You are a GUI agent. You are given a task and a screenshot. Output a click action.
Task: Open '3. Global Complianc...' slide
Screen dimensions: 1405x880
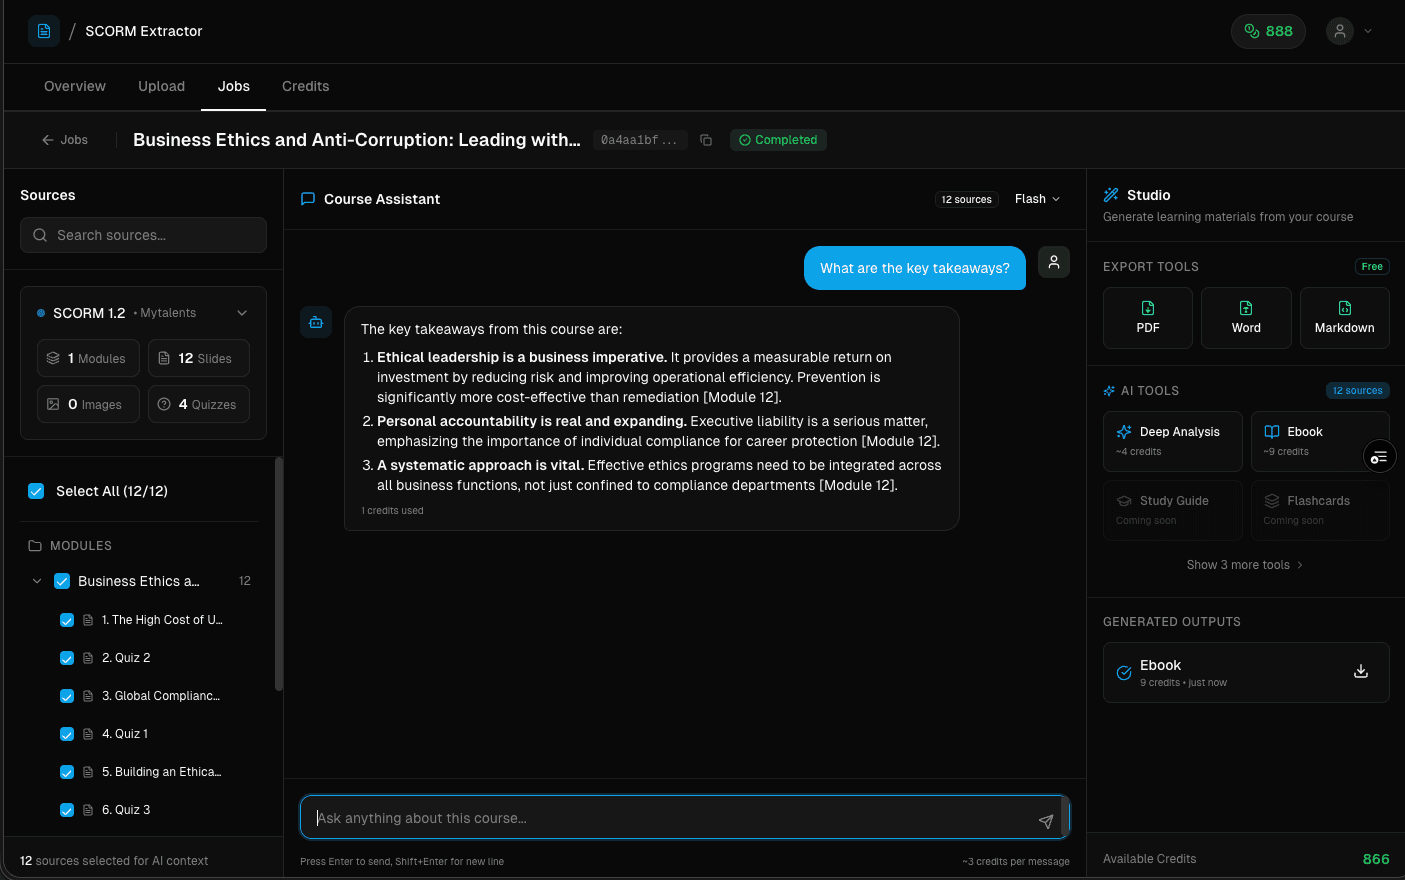[161, 696]
